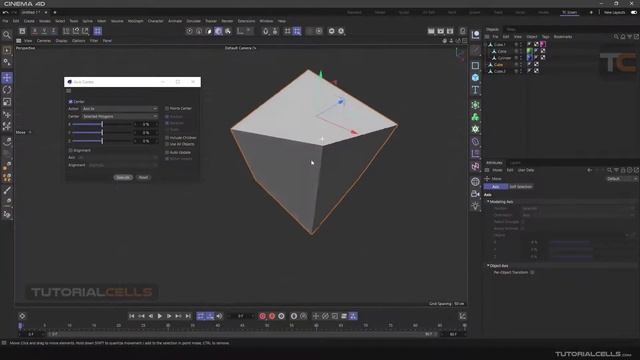Open the Light object icon
The image size is (640, 360).
pyautogui.click(x=475, y=206)
